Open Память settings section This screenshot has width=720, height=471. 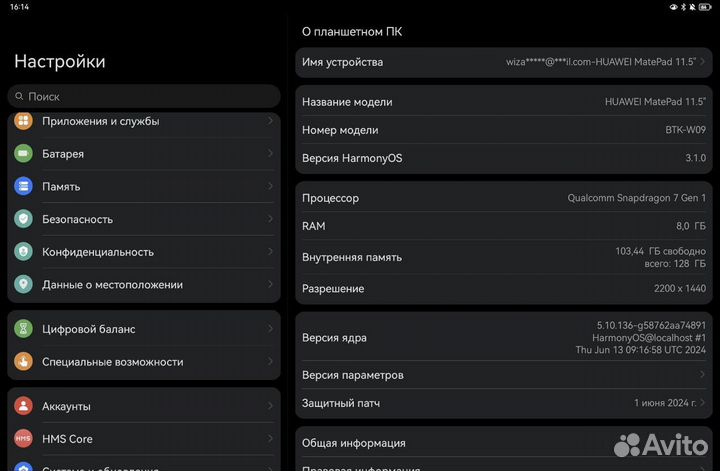(x=144, y=186)
